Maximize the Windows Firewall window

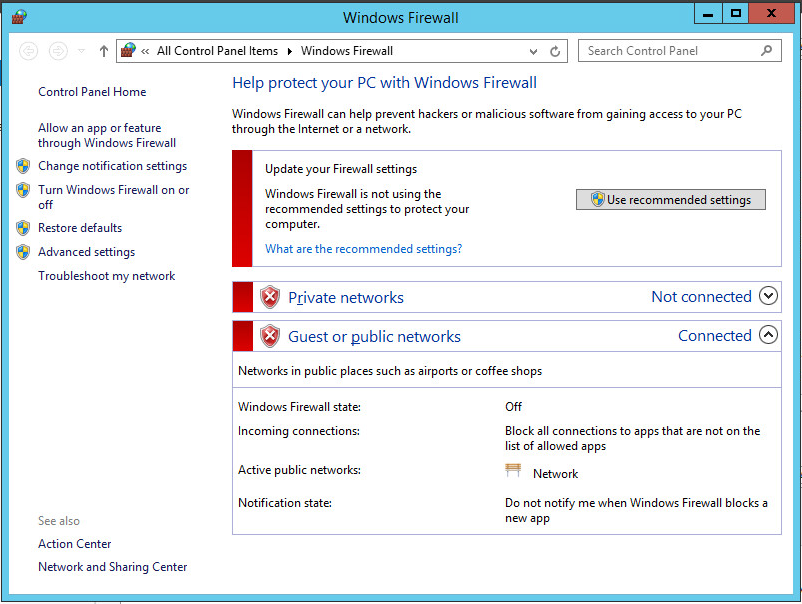pyautogui.click(x=736, y=14)
